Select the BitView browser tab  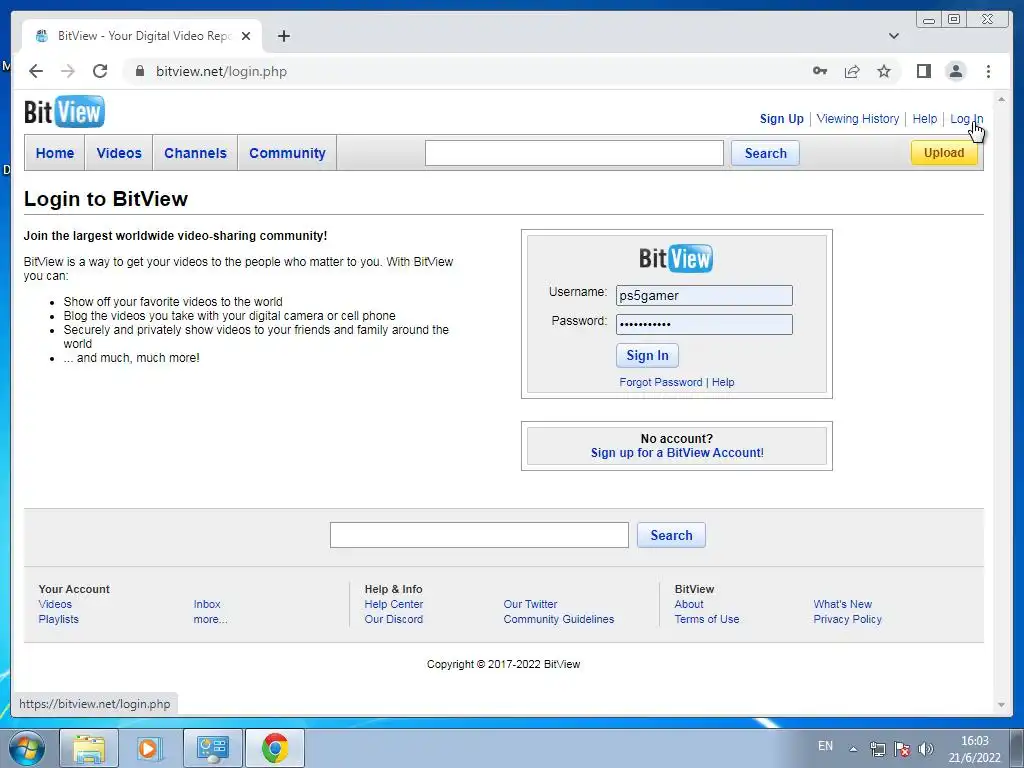142,36
